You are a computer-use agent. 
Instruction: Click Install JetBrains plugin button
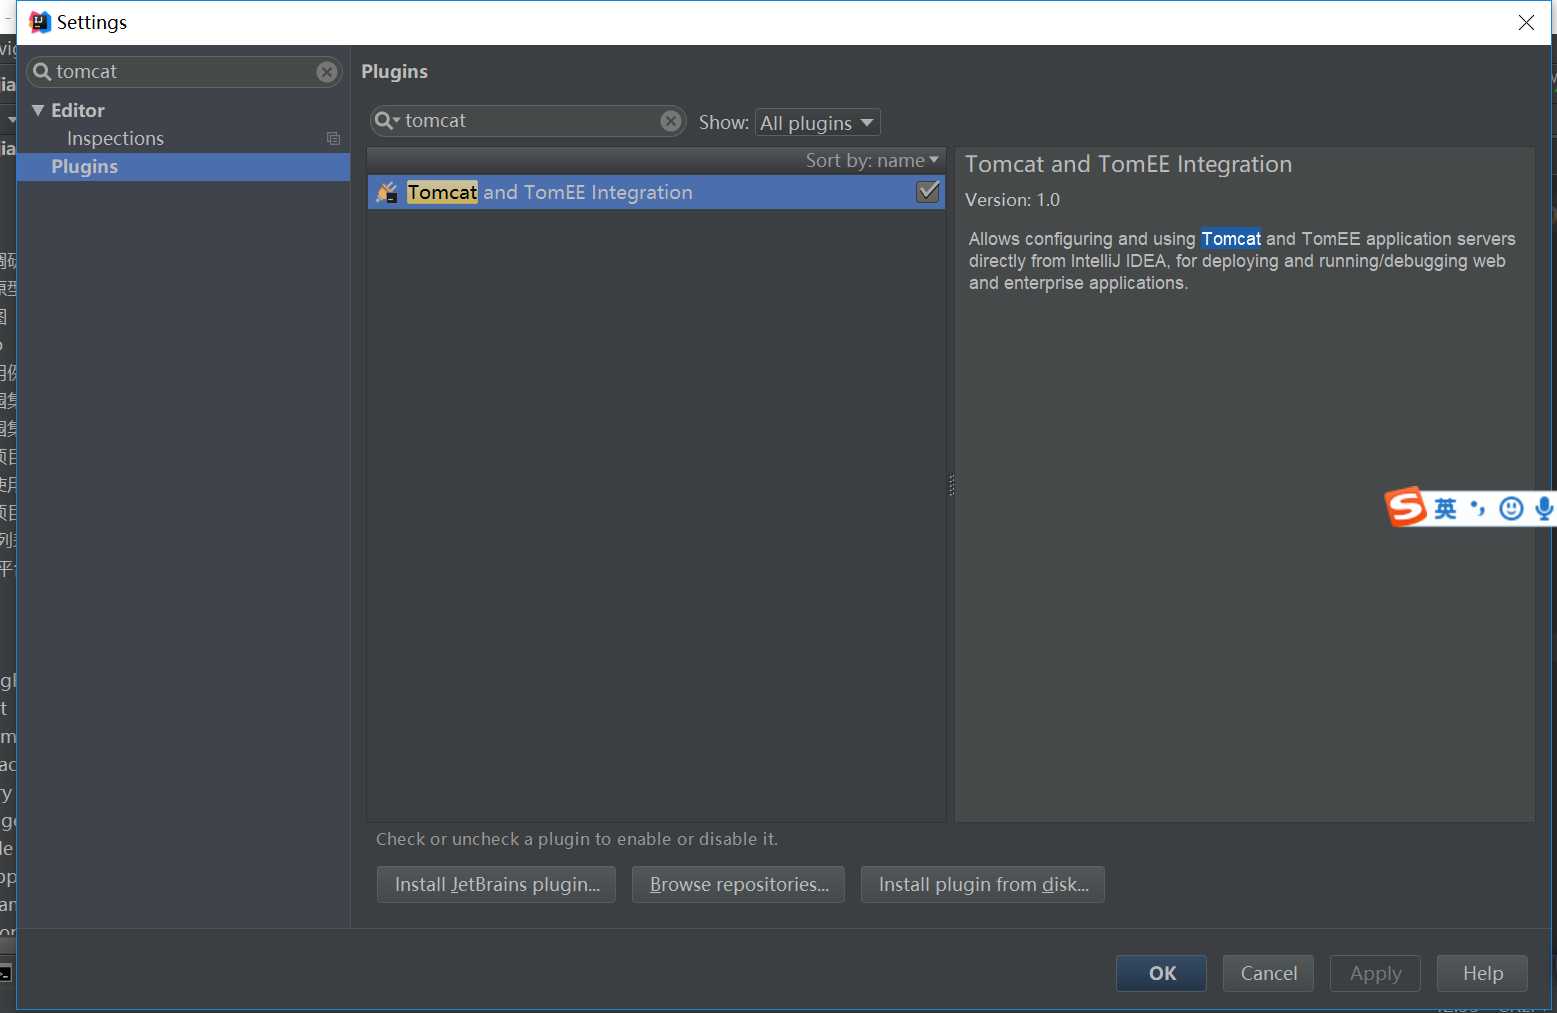click(497, 884)
